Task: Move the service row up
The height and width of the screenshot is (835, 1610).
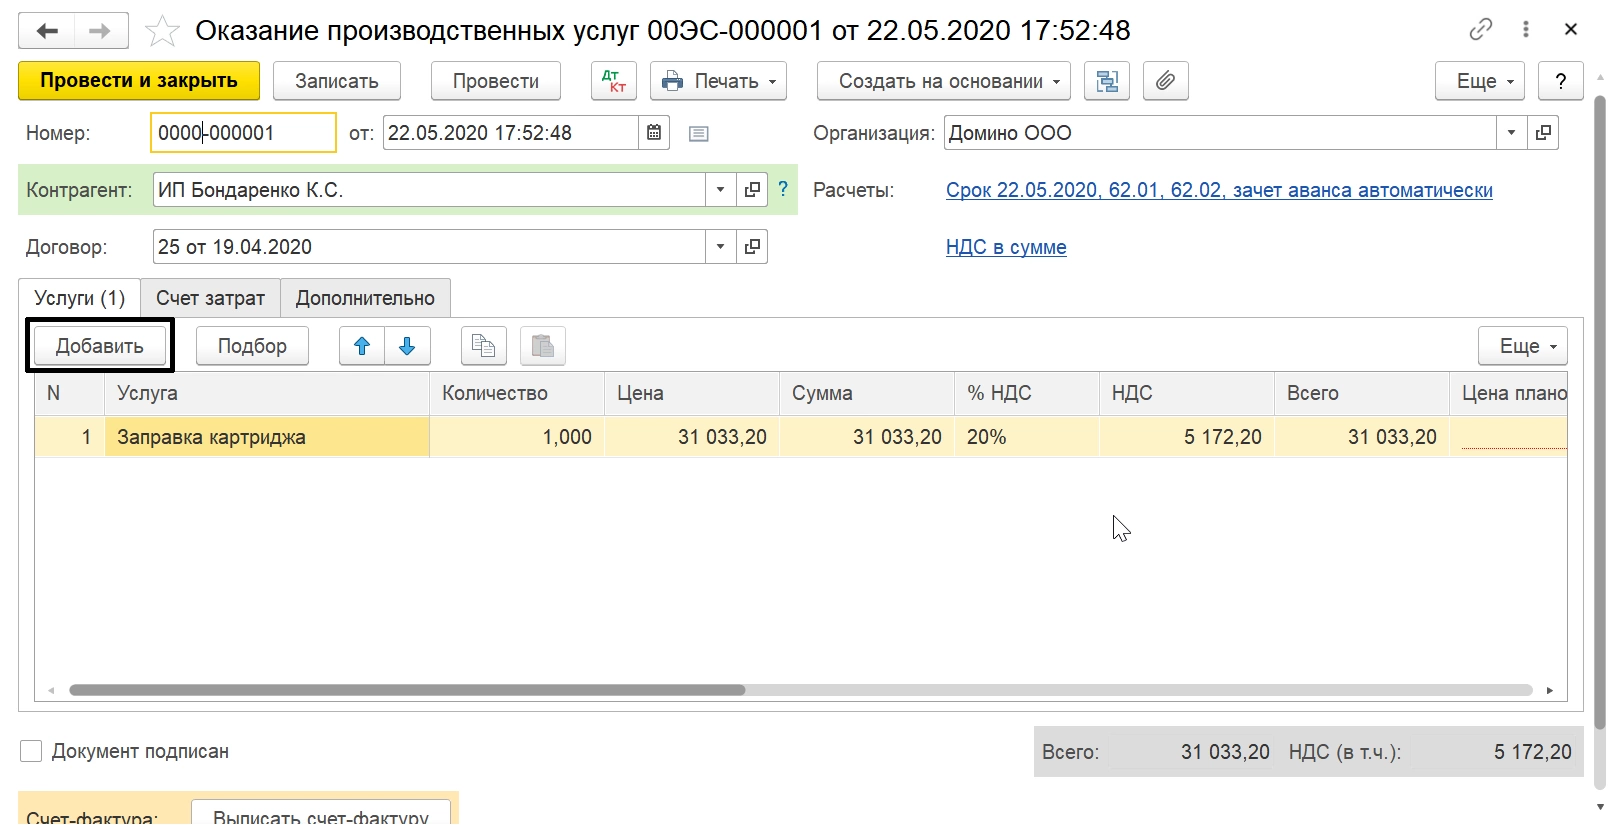Action: [x=362, y=346]
